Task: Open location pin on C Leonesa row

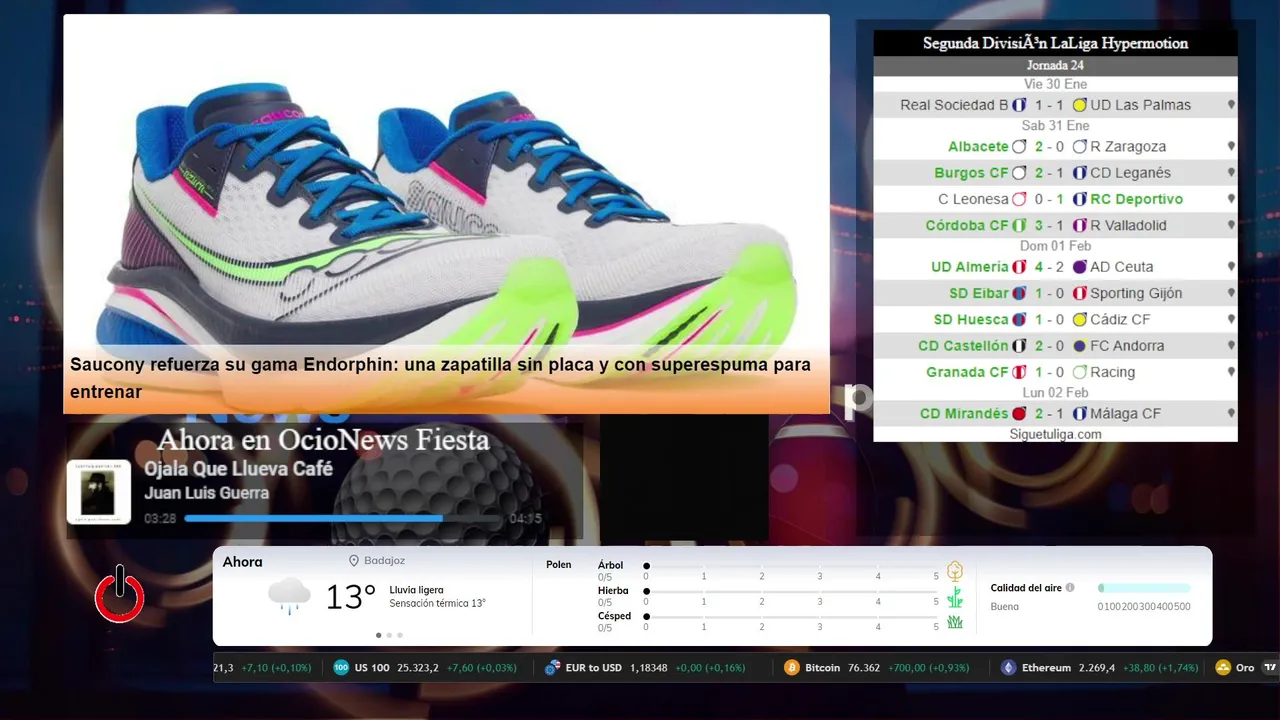Action: 1231,199
